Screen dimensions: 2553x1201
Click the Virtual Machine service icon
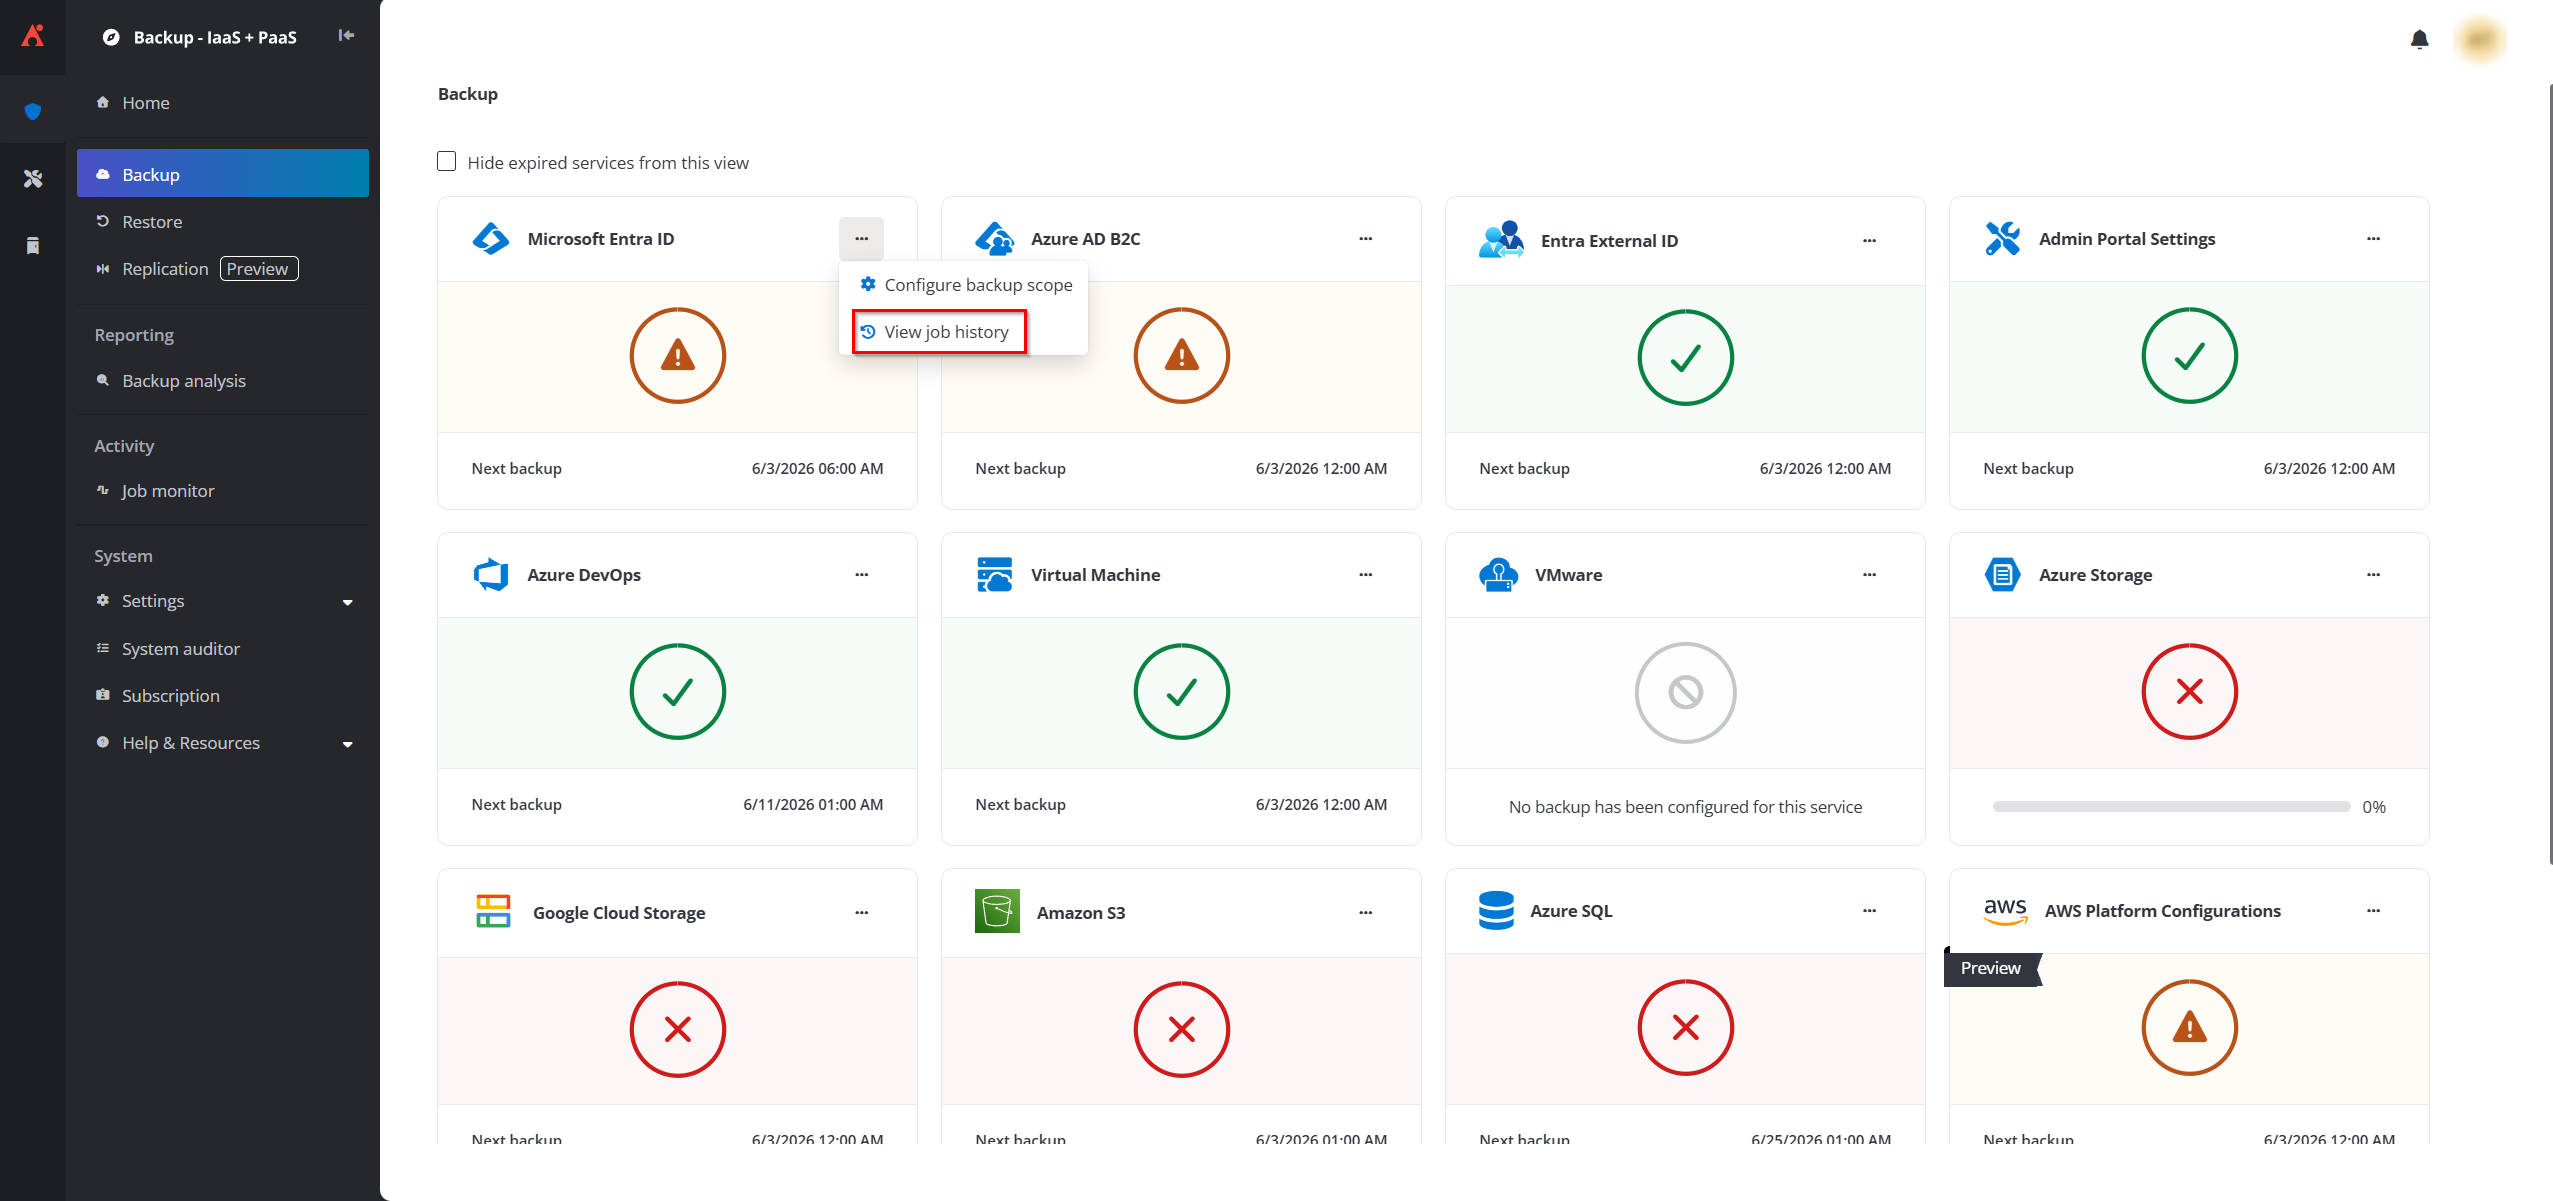point(995,575)
